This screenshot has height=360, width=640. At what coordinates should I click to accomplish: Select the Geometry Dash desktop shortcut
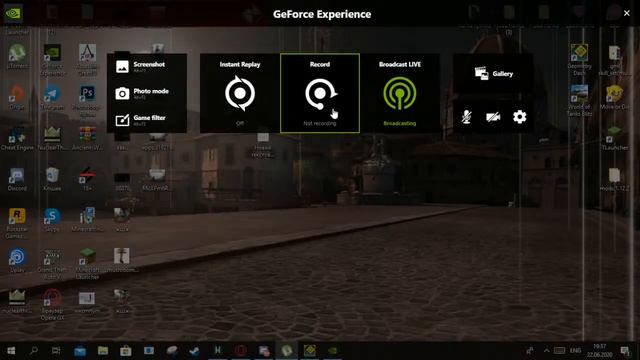pos(579,60)
